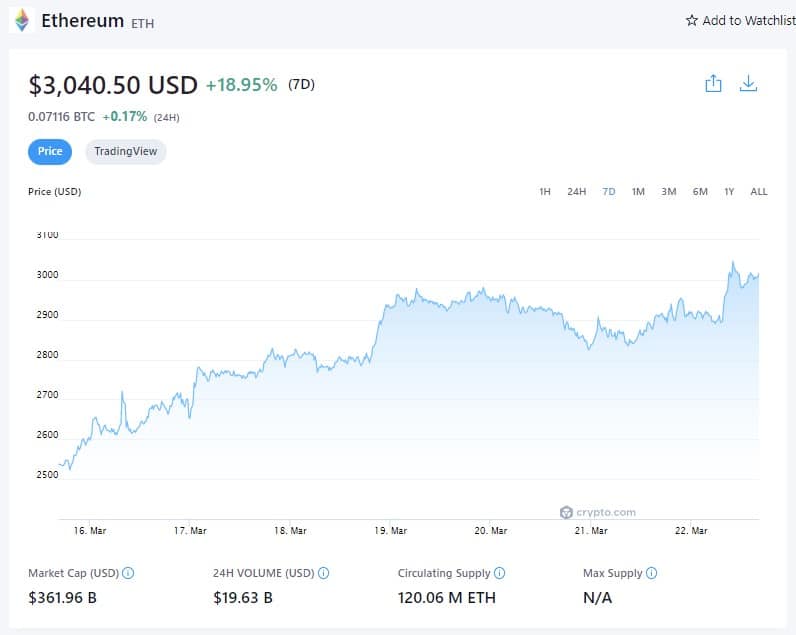
Task: Click the 16. Mar date axis label
Action: (90, 530)
